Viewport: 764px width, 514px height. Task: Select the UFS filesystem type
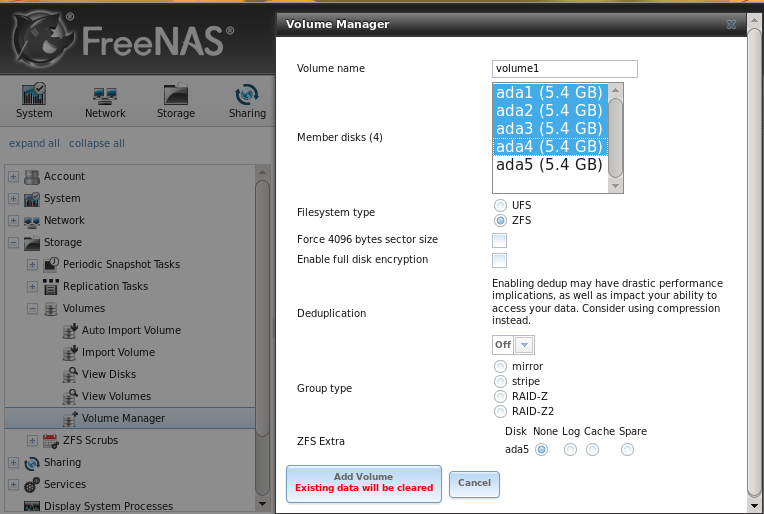click(x=500, y=206)
